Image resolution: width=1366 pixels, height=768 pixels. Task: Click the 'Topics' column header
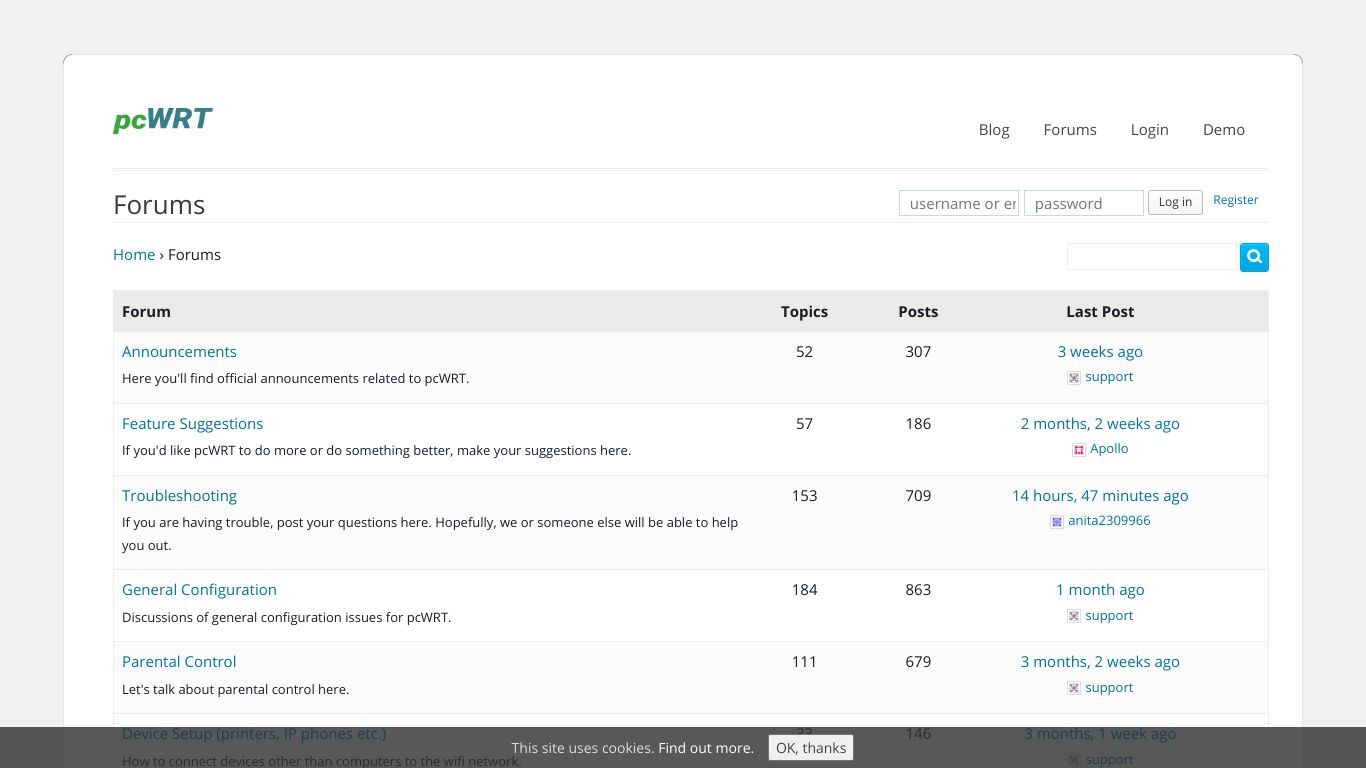tap(804, 312)
